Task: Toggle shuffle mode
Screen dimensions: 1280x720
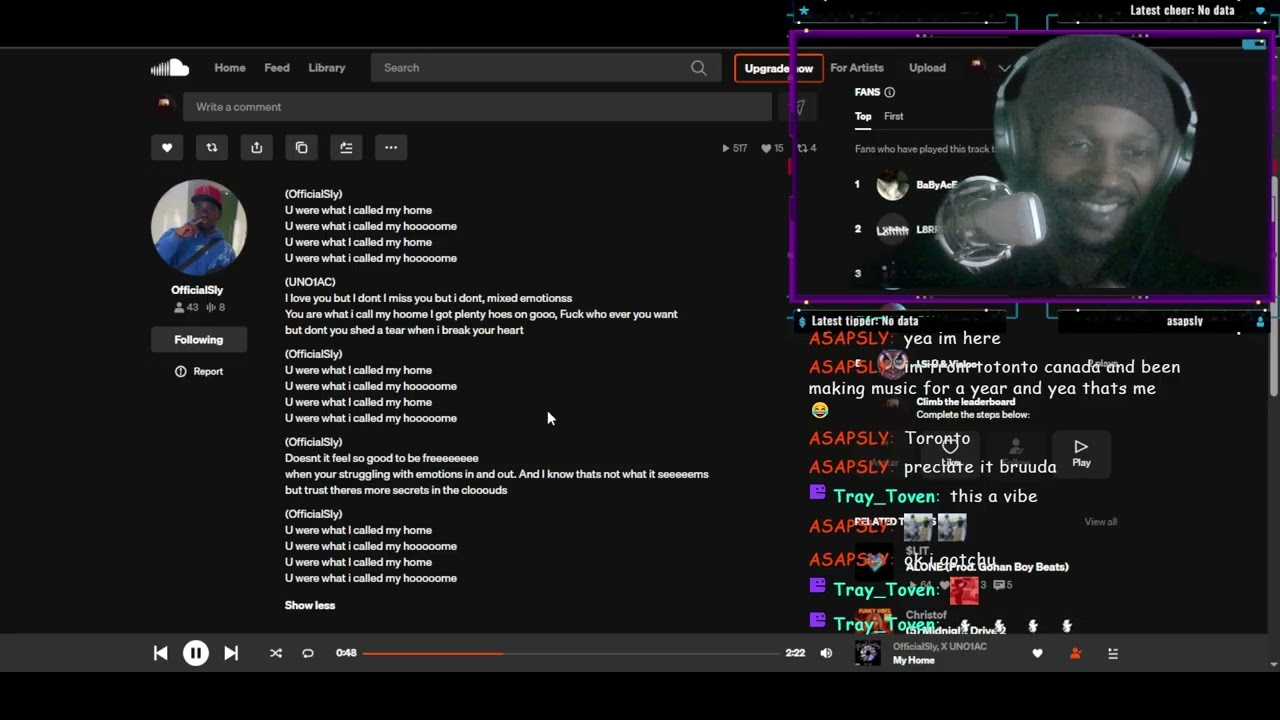Action: (276, 653)
